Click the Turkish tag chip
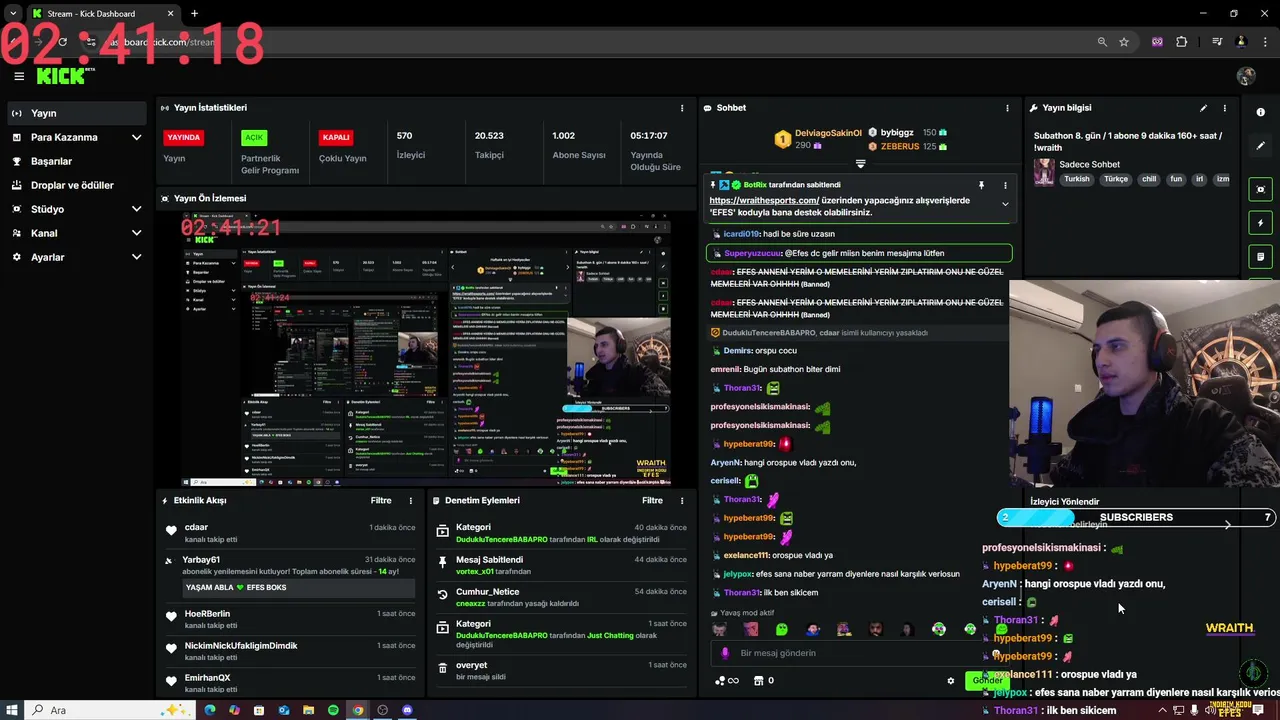 (1077, 179)
